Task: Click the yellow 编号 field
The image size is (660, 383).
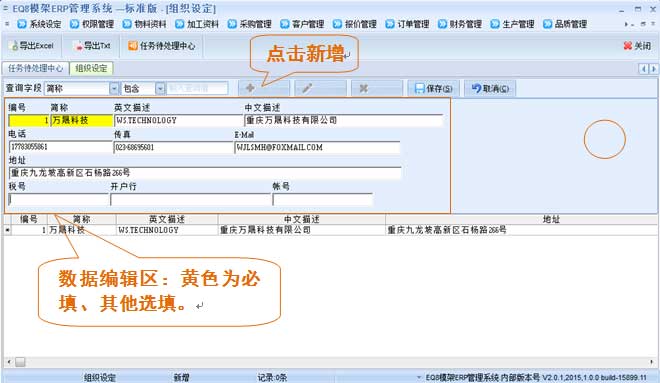Action: pos(29,120)
